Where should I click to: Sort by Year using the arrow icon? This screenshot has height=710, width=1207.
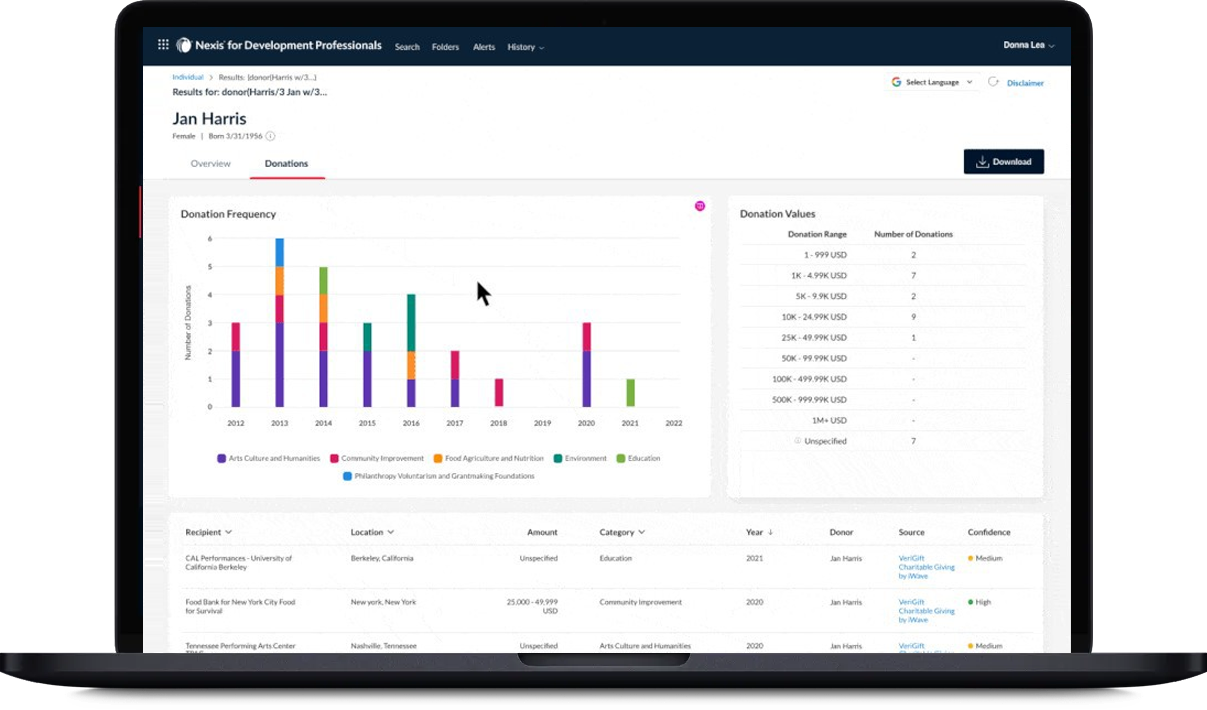770,532
